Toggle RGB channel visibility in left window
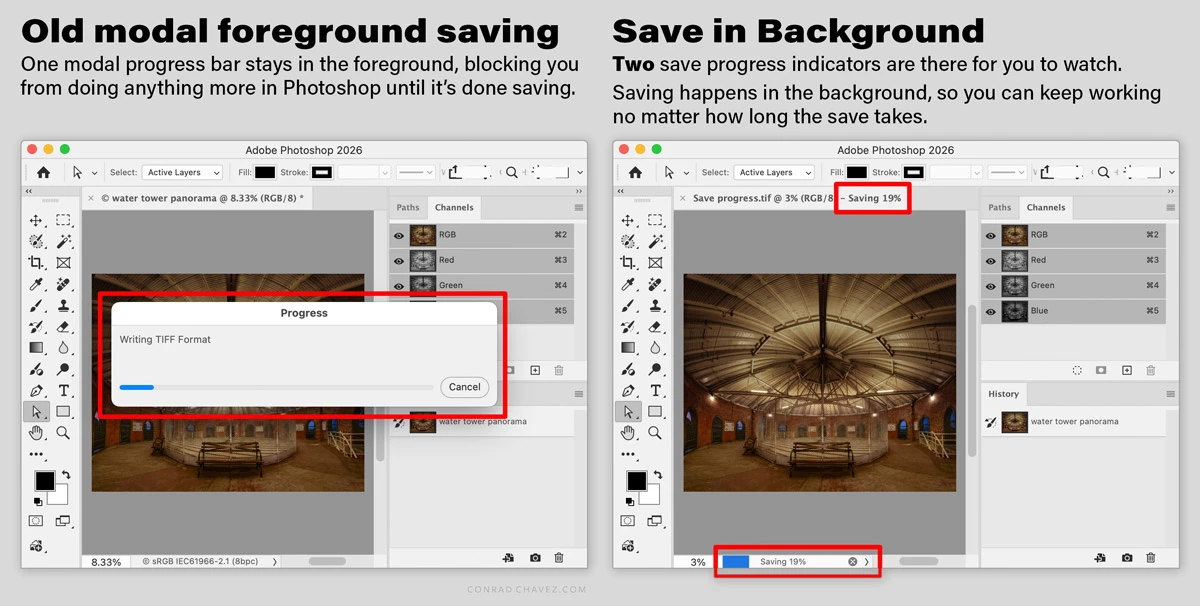The image size is (1200, 606). [x=399, y=235]
